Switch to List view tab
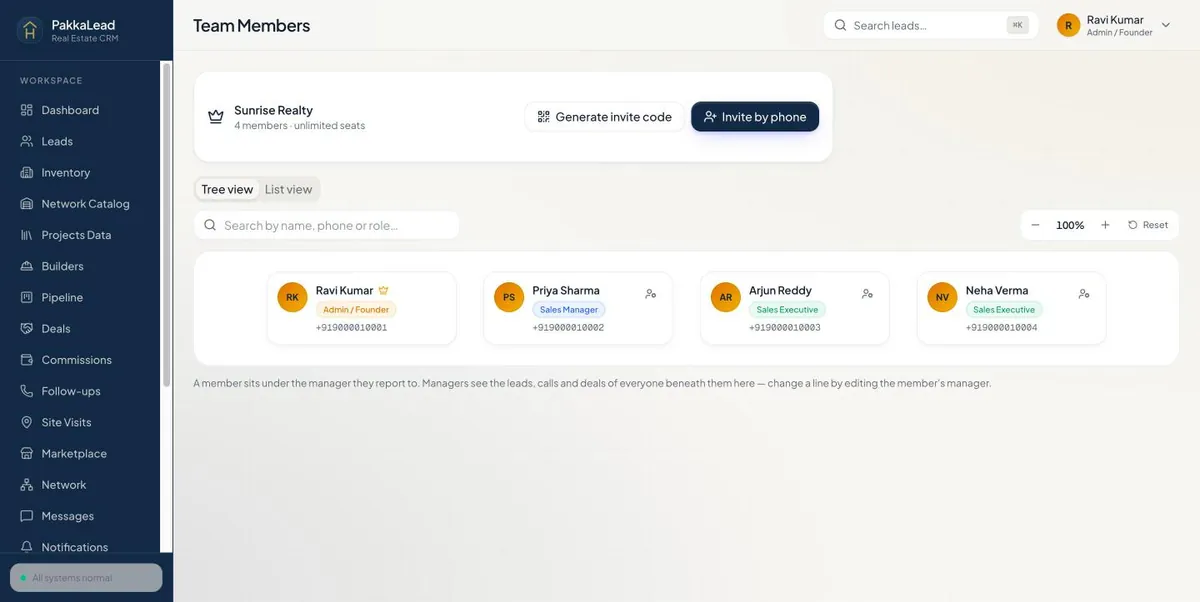The height and width of the screenshot is (602, 1200). click(x=288, y=189)
